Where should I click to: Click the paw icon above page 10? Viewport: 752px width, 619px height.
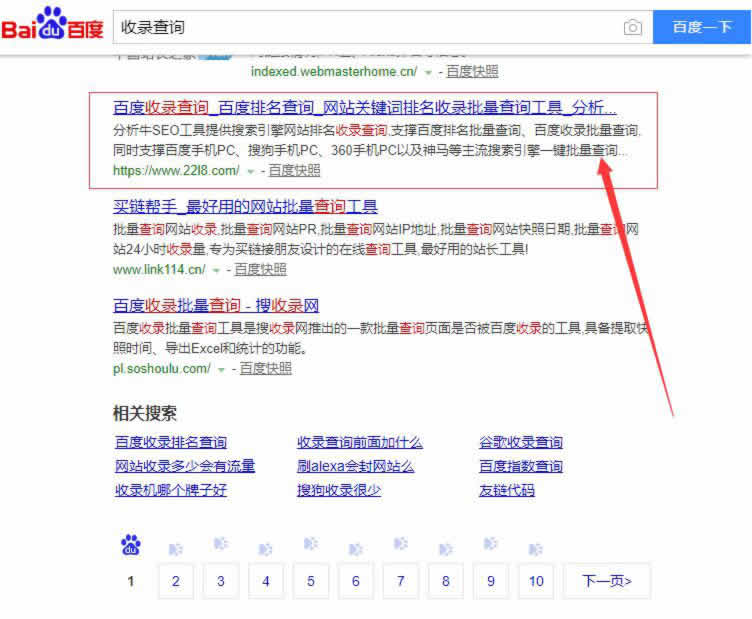click(x=536, y=548)
